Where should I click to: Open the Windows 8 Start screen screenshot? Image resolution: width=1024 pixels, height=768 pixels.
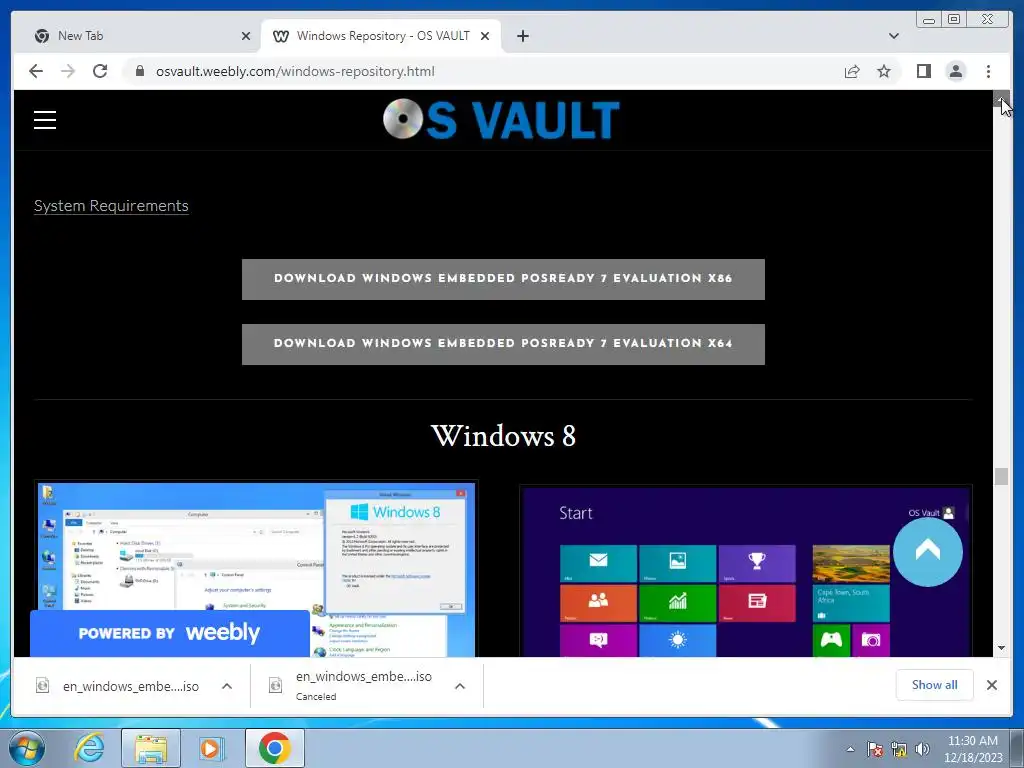pos(745,571)
